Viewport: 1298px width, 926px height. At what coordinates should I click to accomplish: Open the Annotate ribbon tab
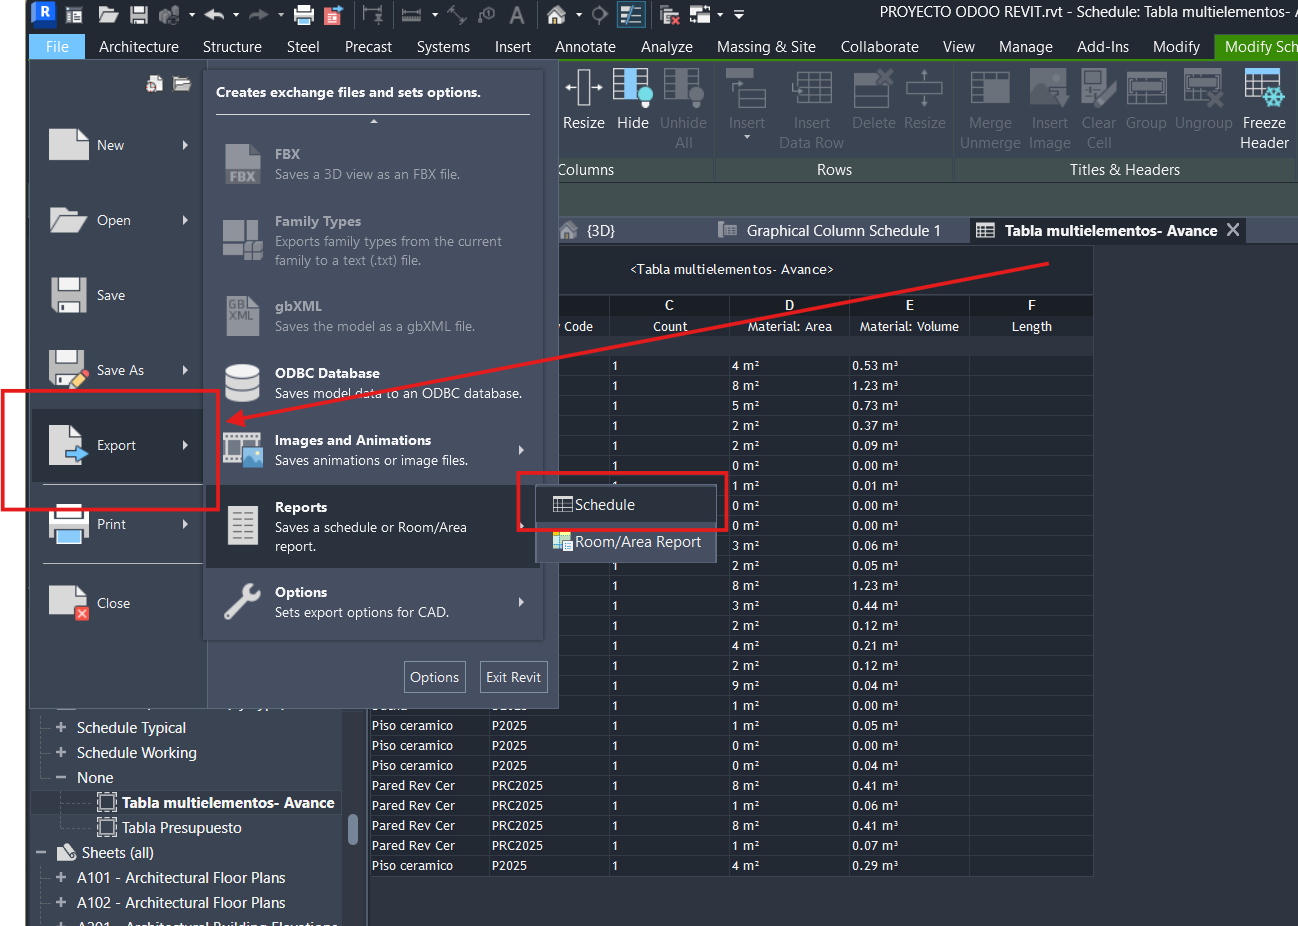click(x=584, y=46)
